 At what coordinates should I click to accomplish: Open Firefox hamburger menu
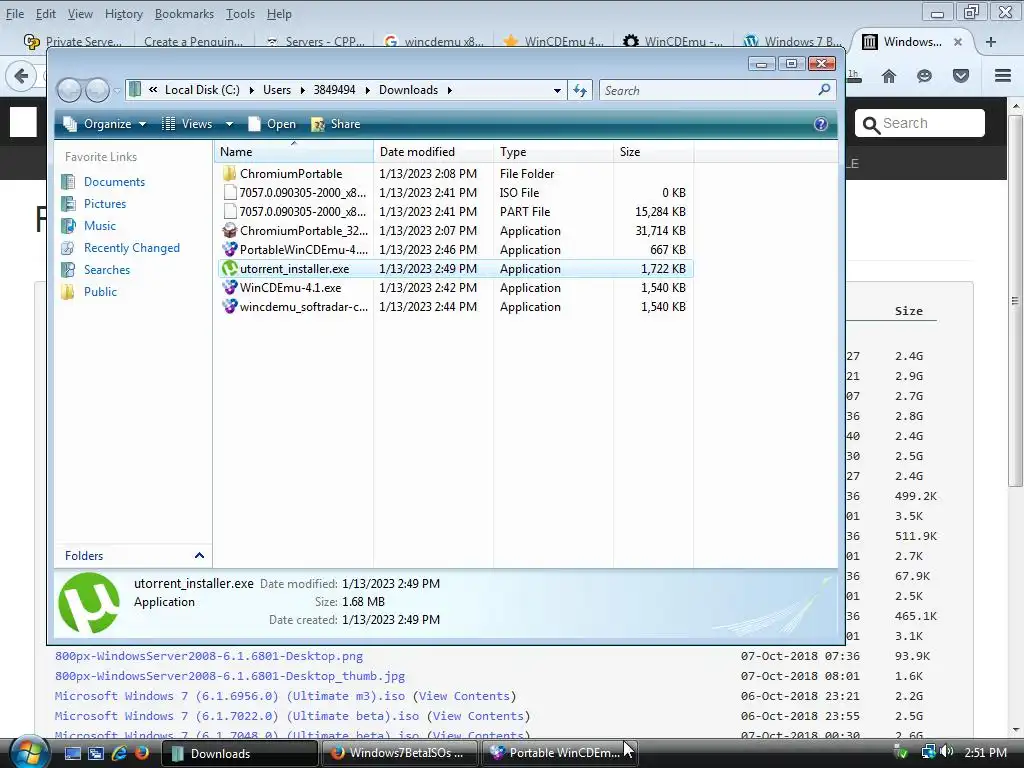(1003, 76)
